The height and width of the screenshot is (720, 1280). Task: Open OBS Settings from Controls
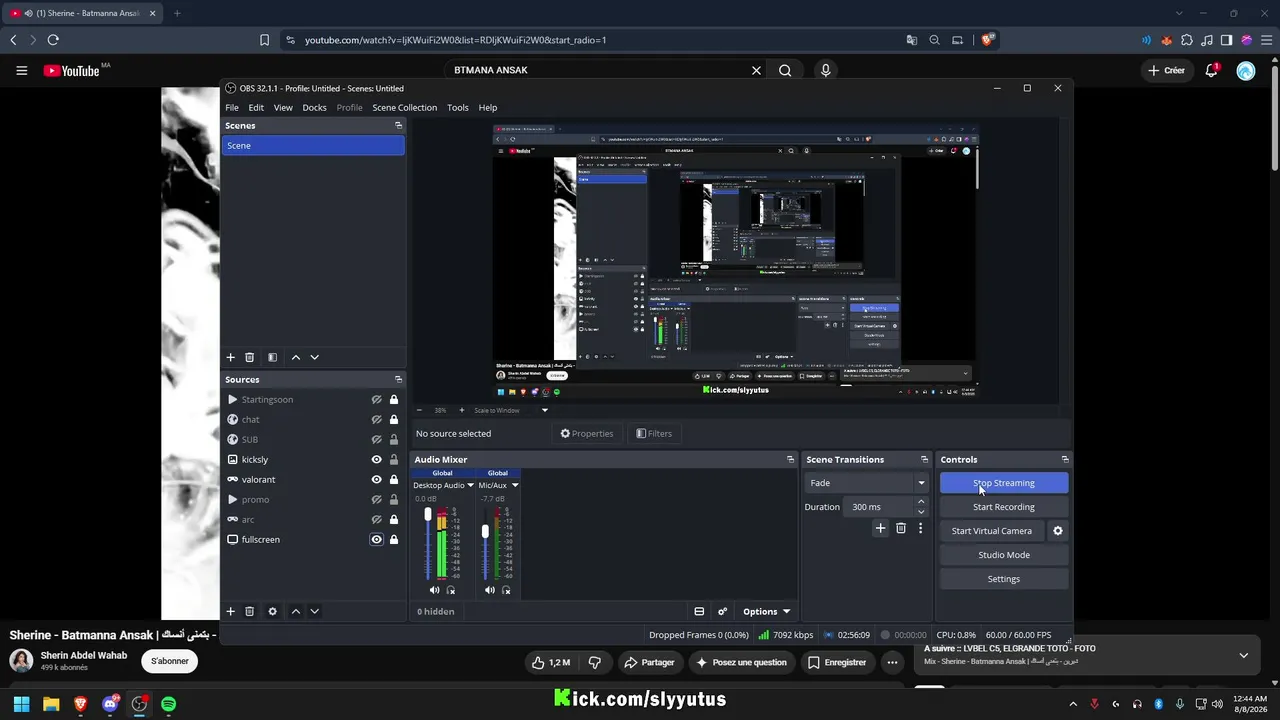[1004, 579]
